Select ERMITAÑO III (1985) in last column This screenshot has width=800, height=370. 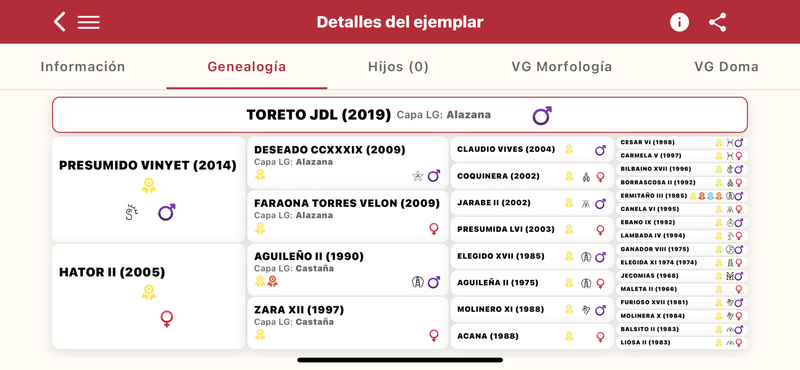click(x=682, y=196)
